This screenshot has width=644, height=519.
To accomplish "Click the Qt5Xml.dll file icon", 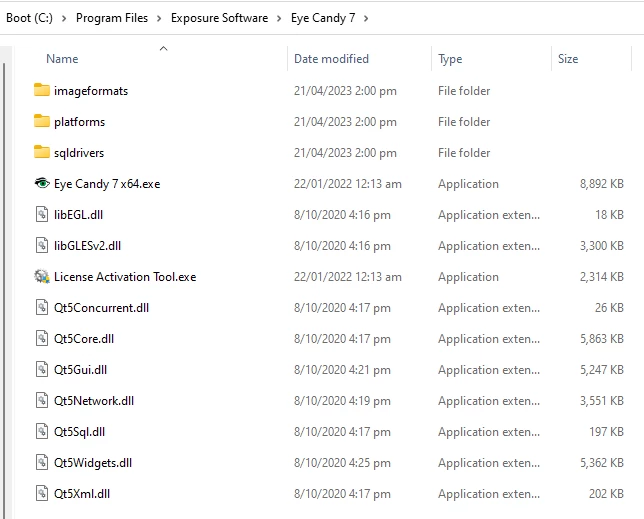I will 41,493.
